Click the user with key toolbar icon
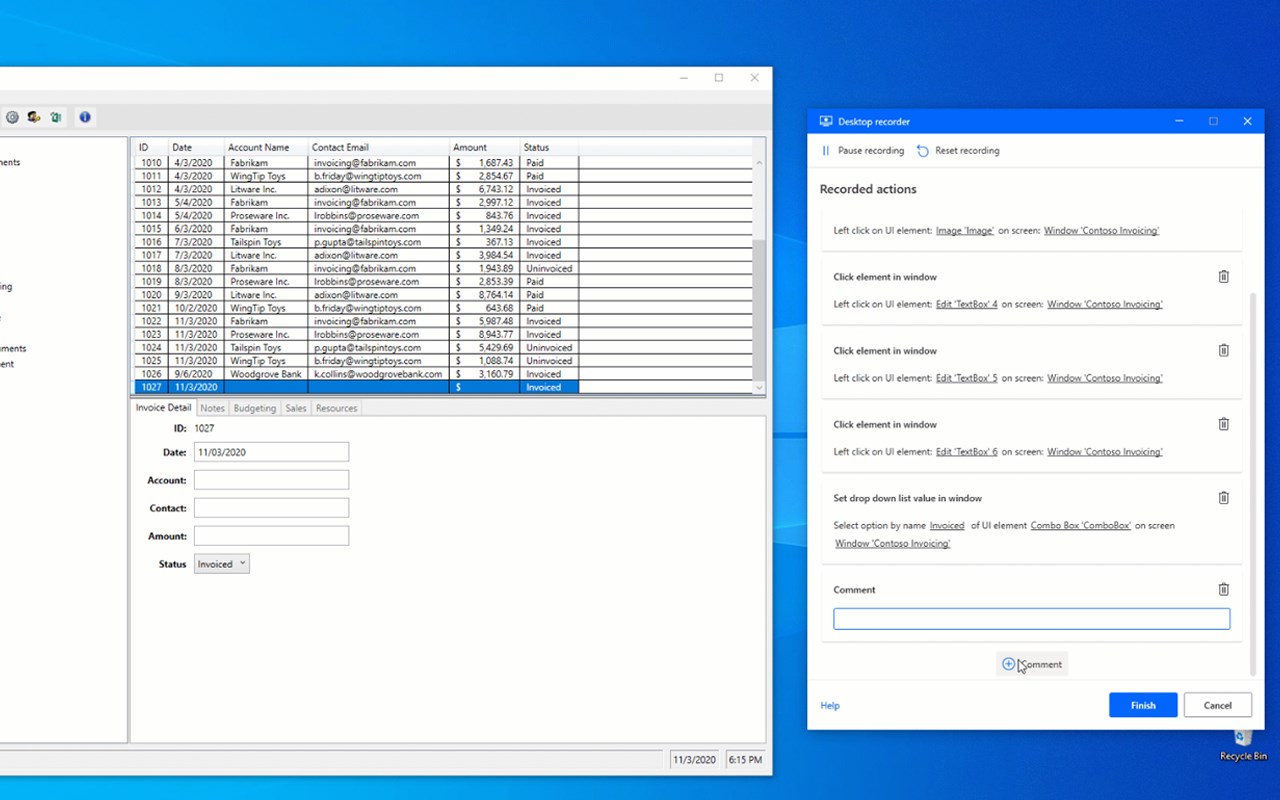 34,117
